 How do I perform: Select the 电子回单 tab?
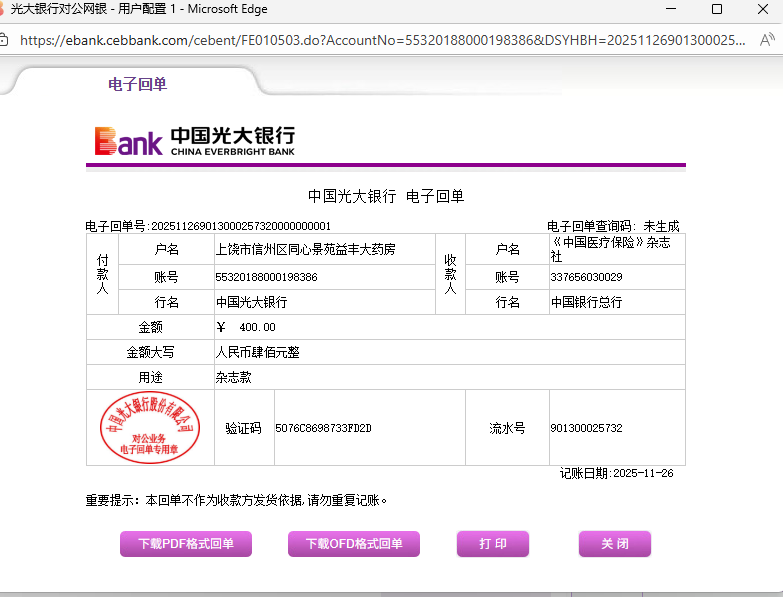(x=137, y=84)
